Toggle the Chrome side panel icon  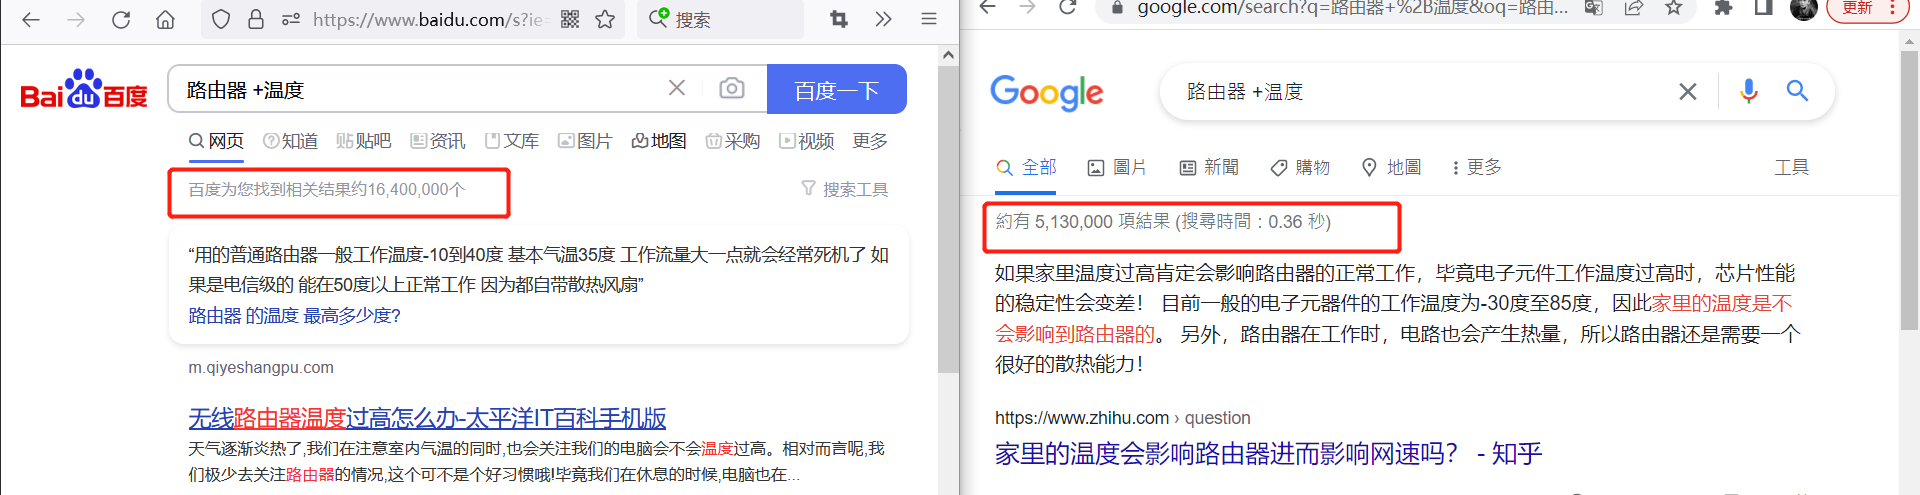coord(1763,7)
